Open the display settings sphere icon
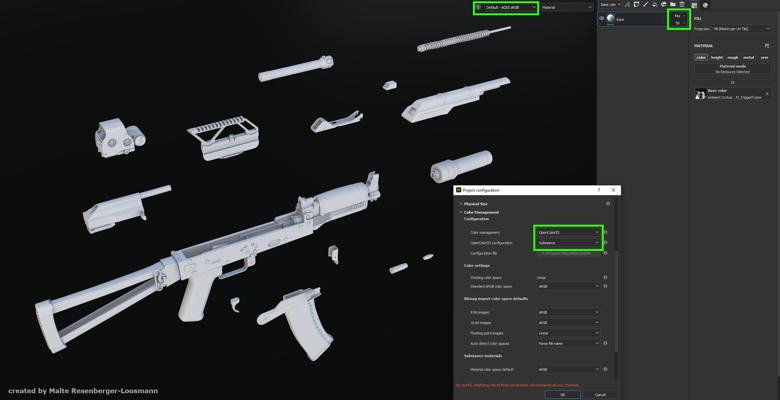This screenshot has width=780, height=400. (x=705, y=5)
